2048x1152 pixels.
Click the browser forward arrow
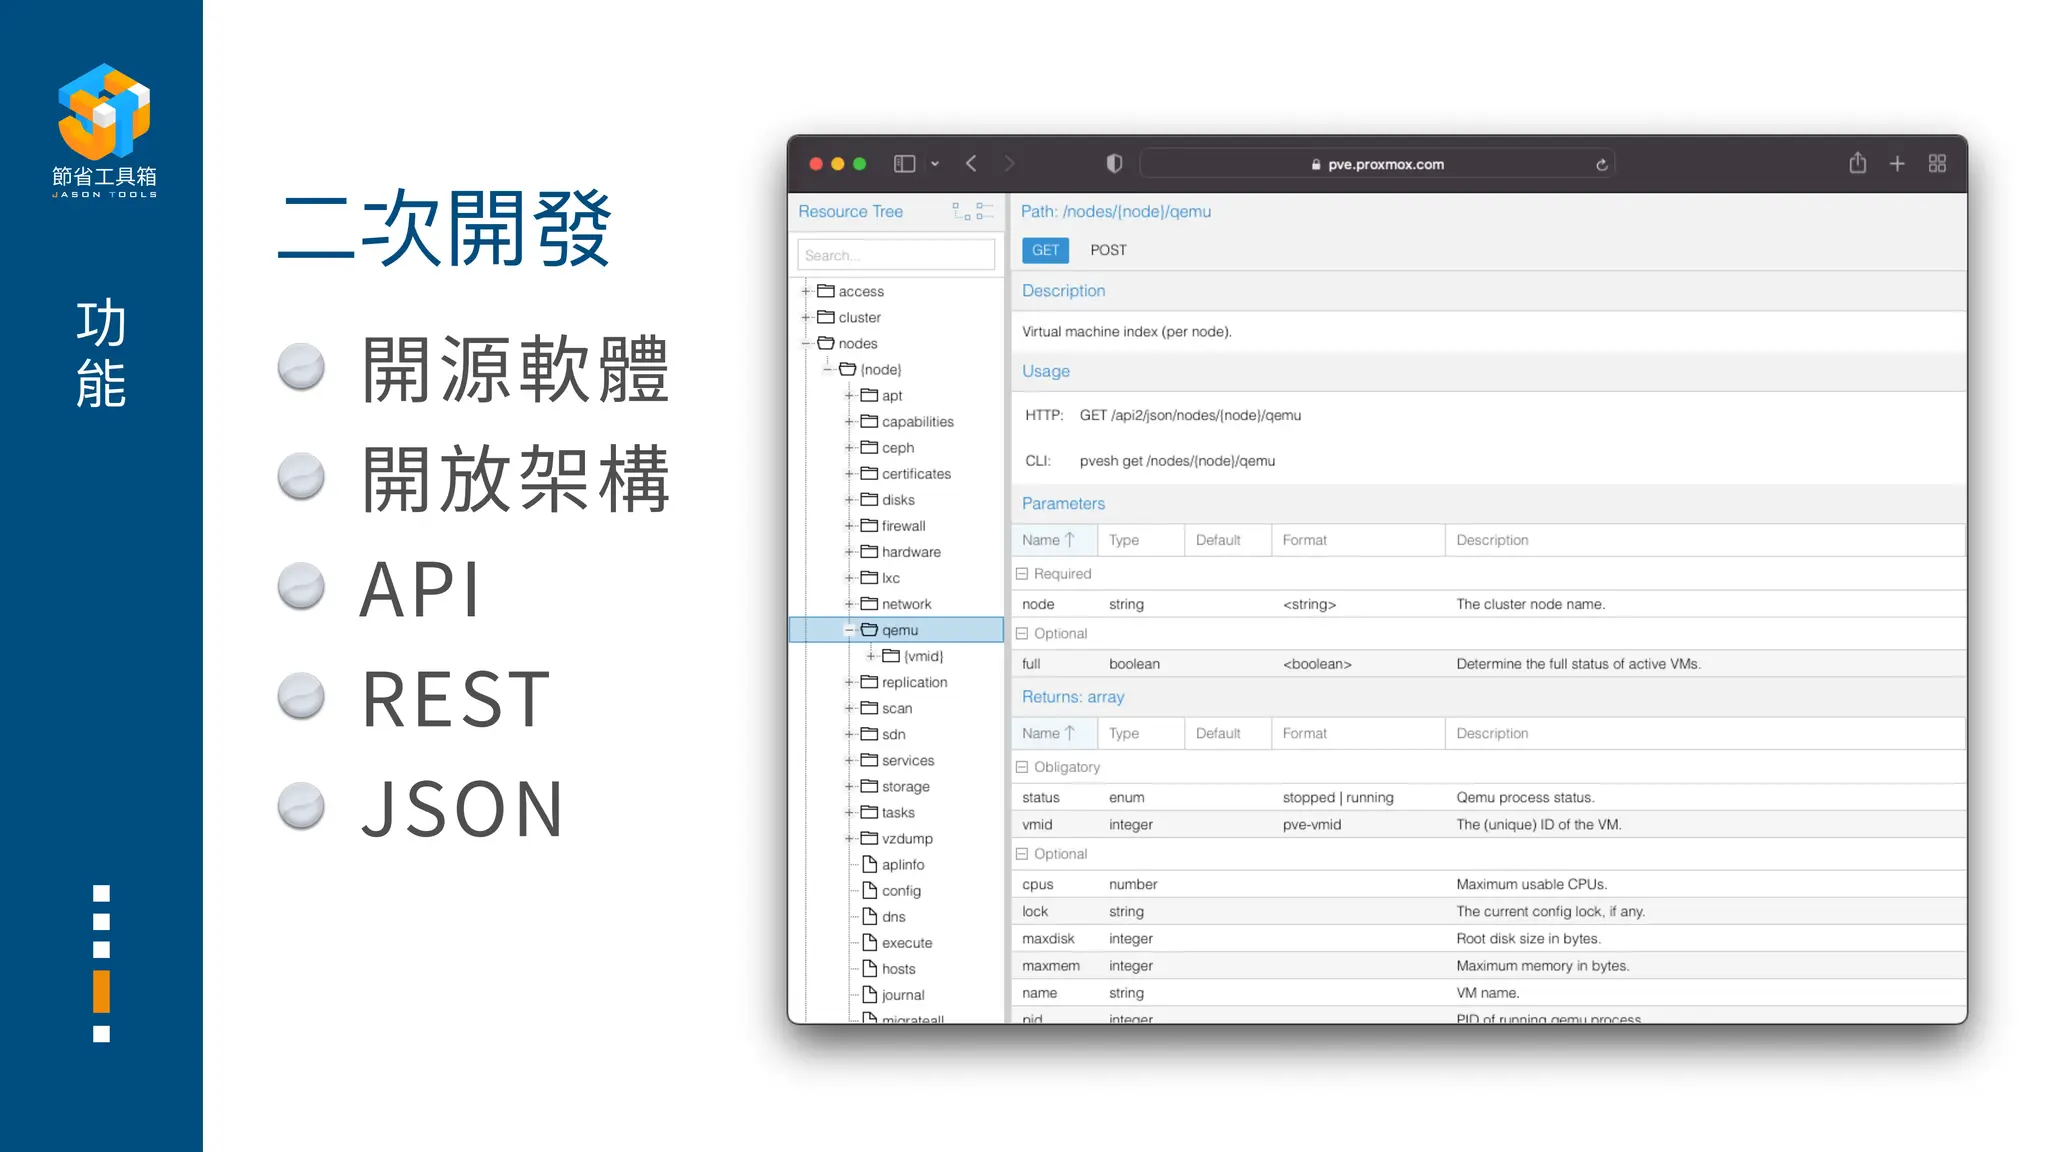(x=1009, y=164)
